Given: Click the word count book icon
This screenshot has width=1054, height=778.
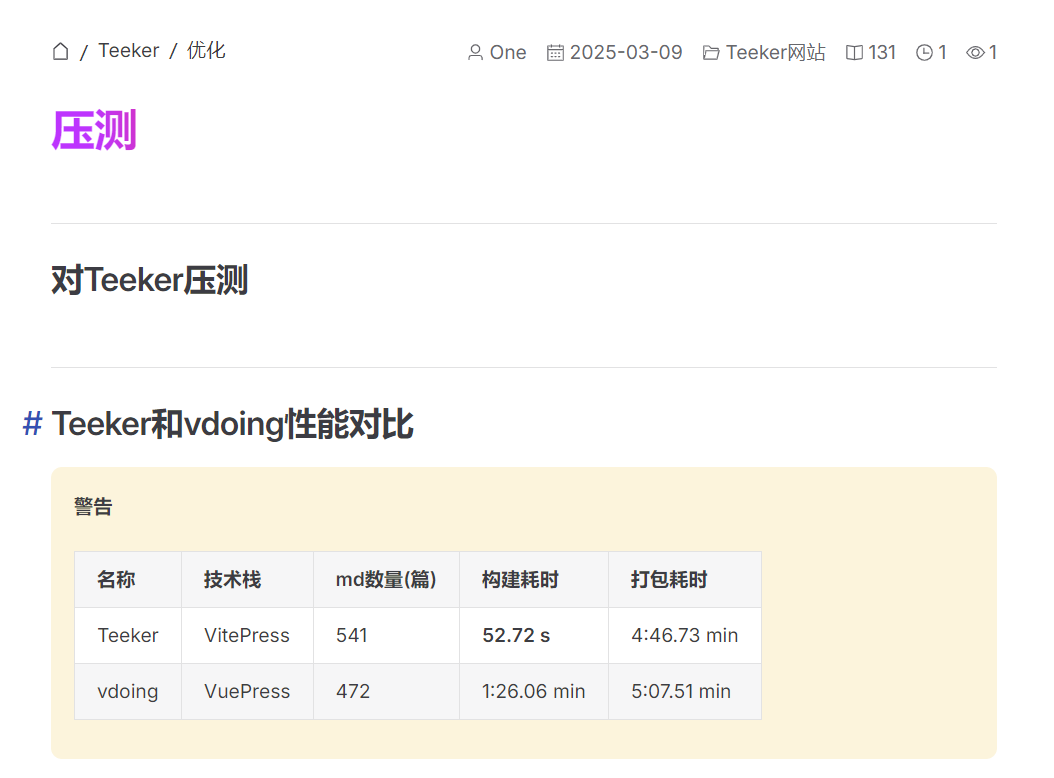Looking at the screenshot, I should pyautogui.click(x=854, y=52).
